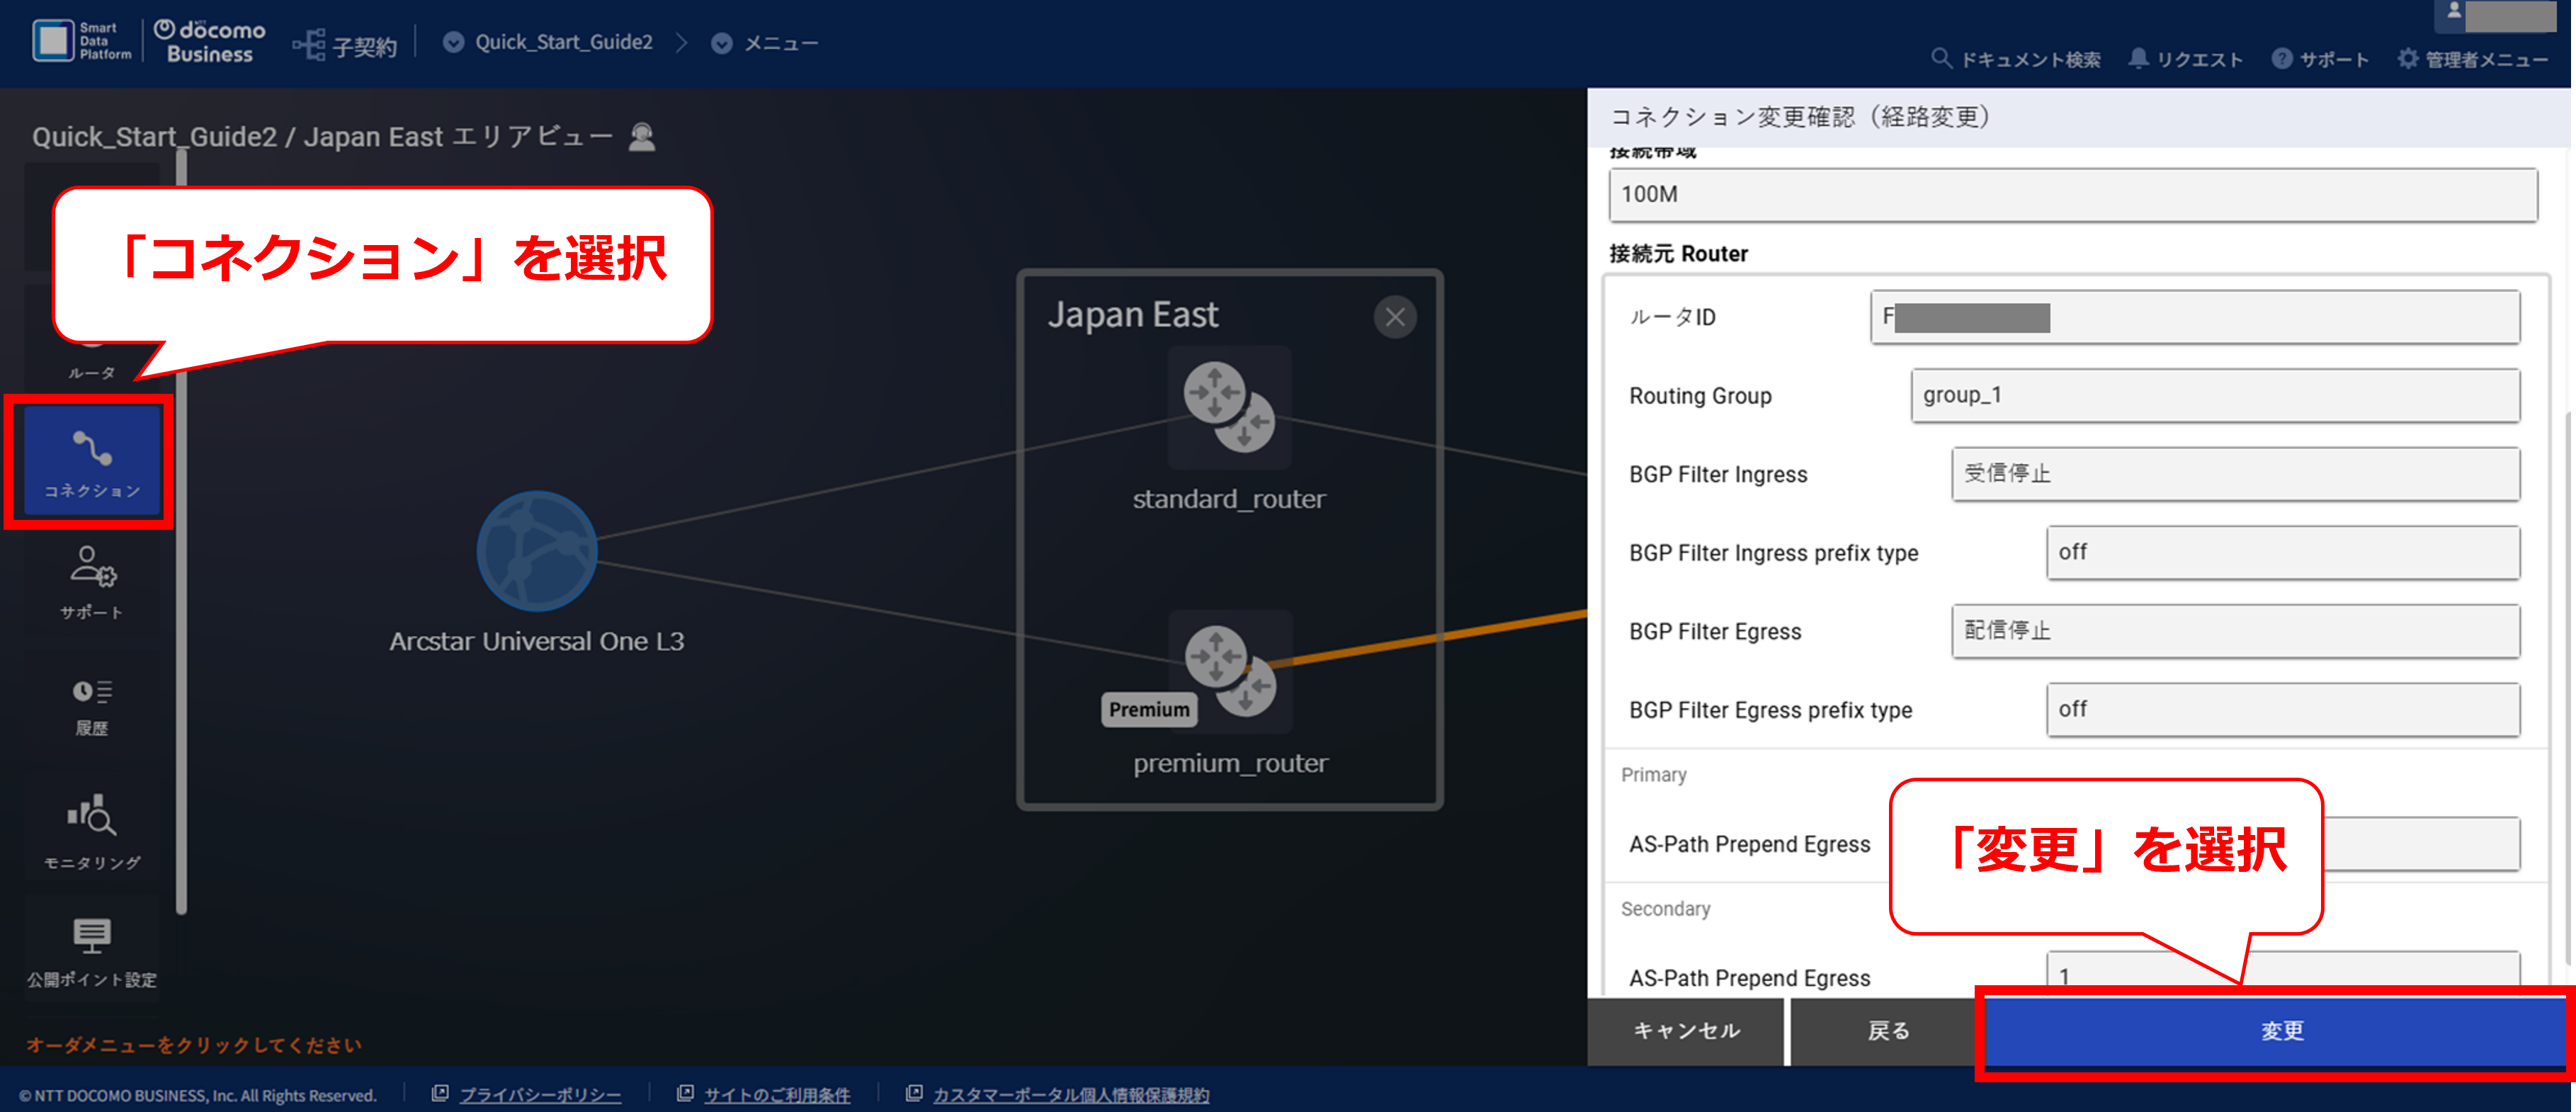Click the キャンセル button
The image size is (2576, 1112).
coord(1686,1030)
